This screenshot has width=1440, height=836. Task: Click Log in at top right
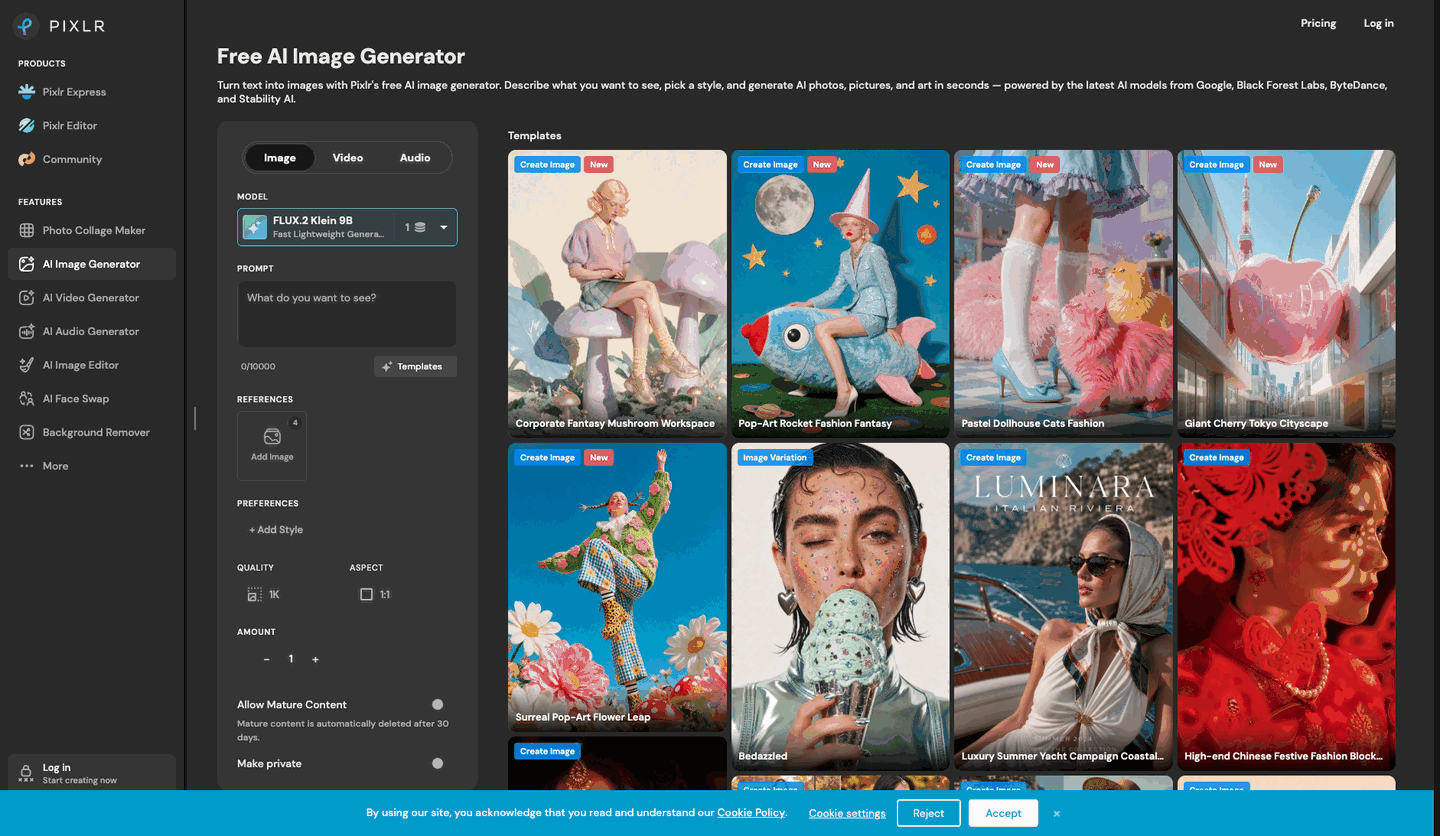point(1378,23)
